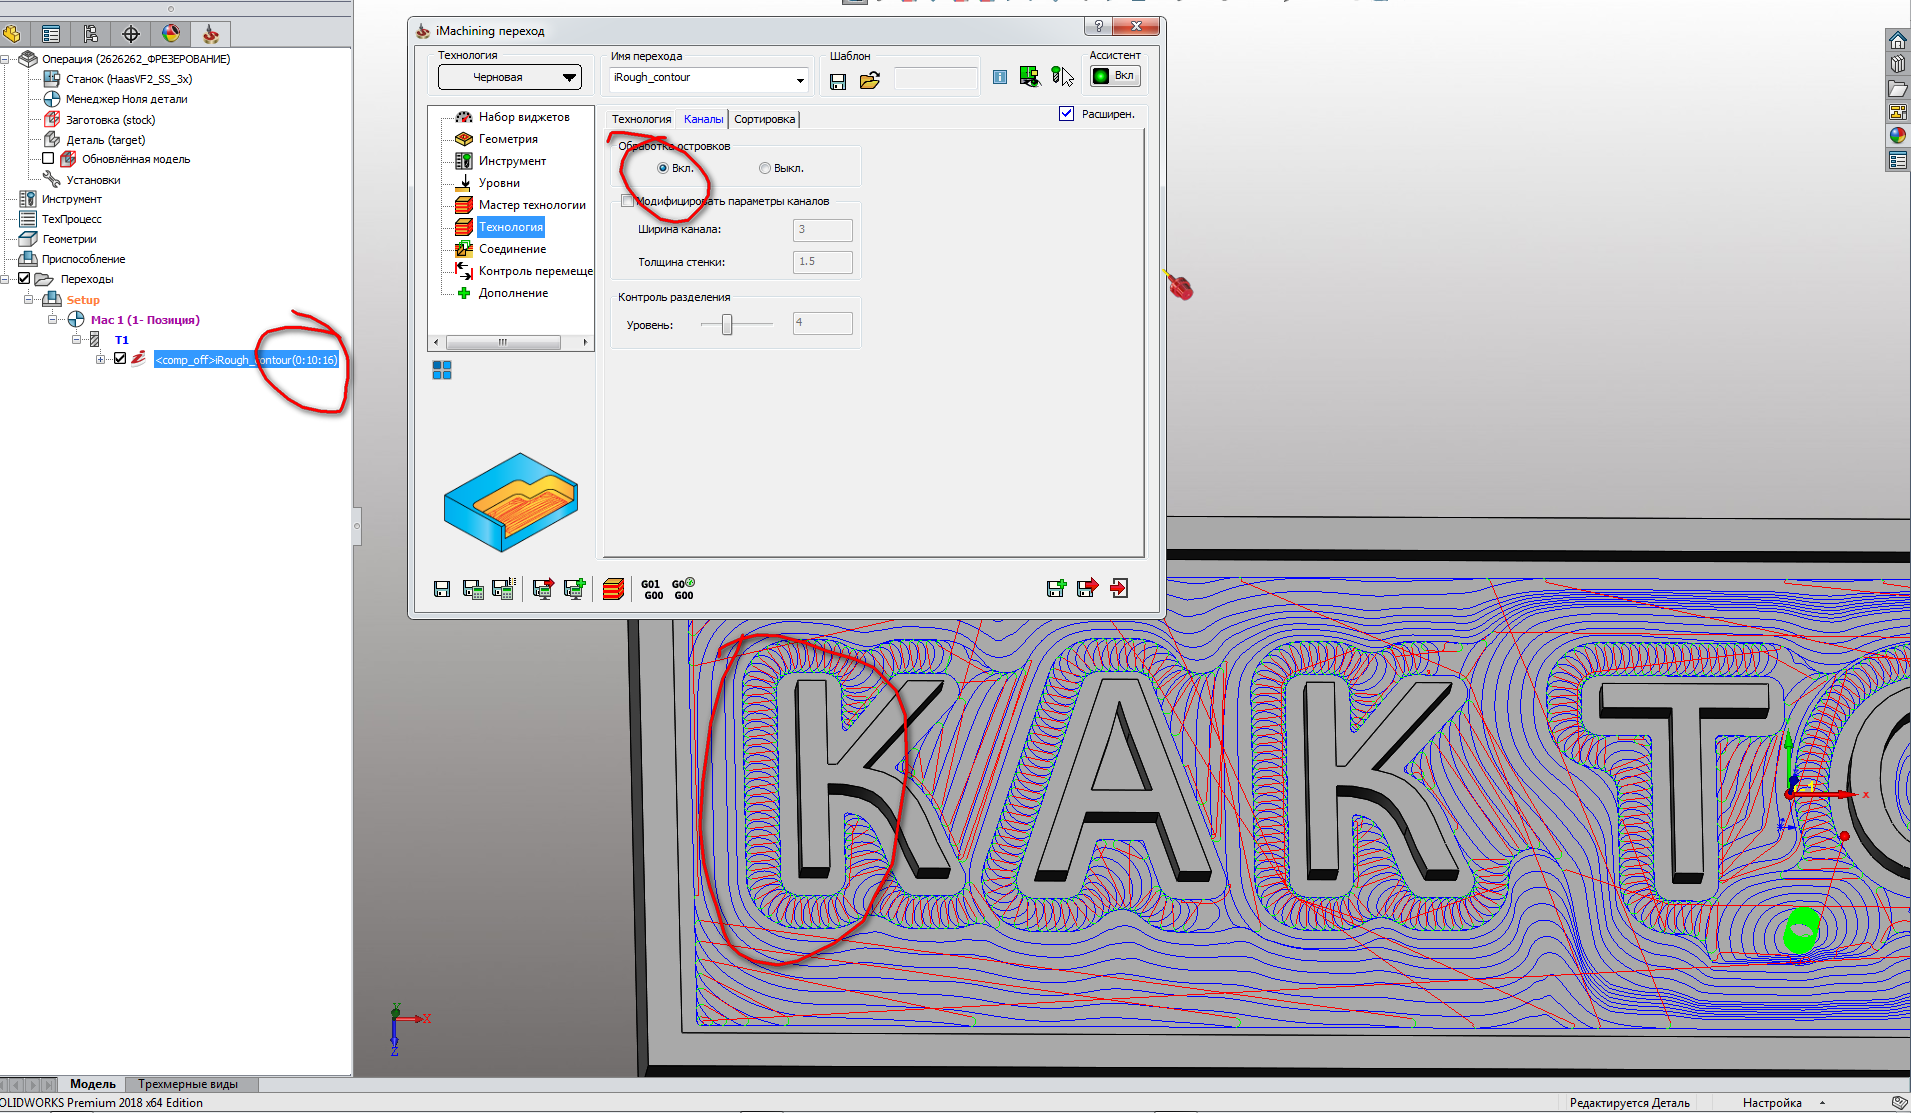Toggle the 'Расширен.' checkbox

[1066, 114]
